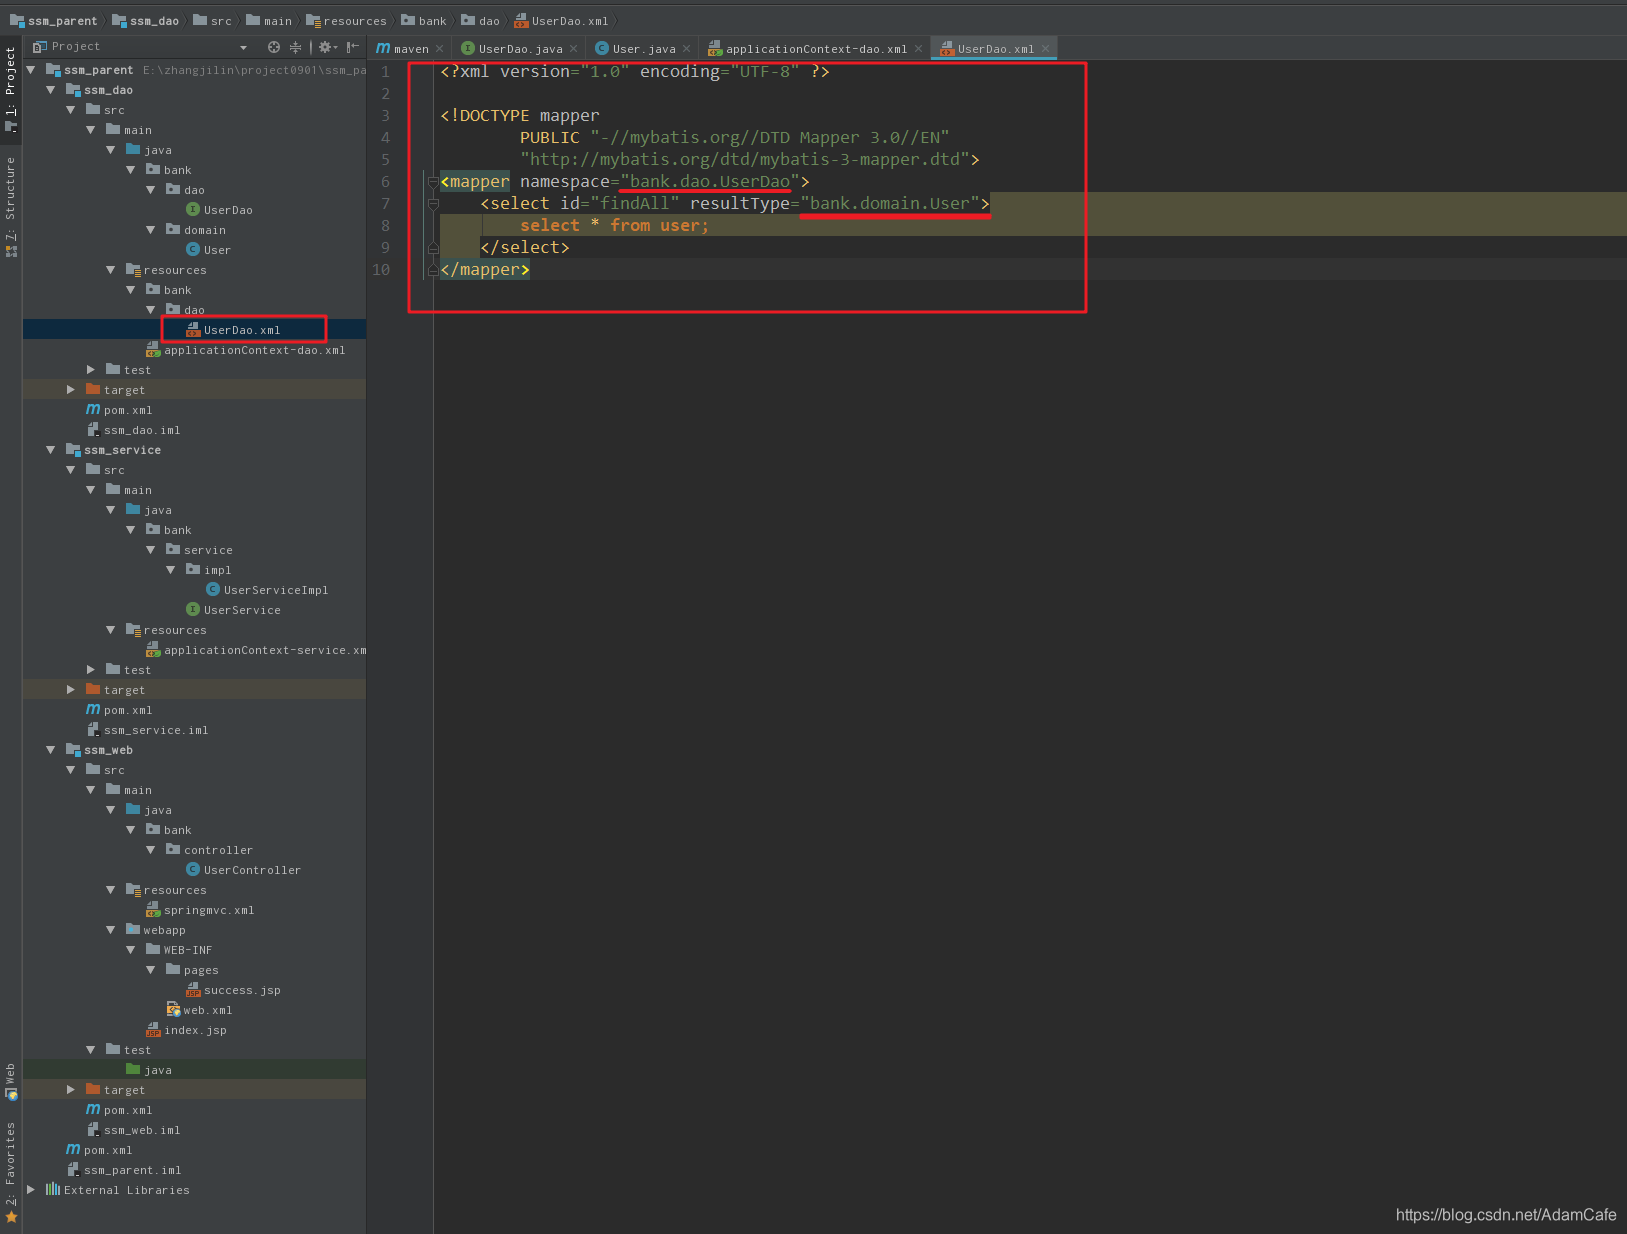Click the ssm_parent.iml file icon
This screenshot has width=1627, height=1234.
[x=73, y=1170]
